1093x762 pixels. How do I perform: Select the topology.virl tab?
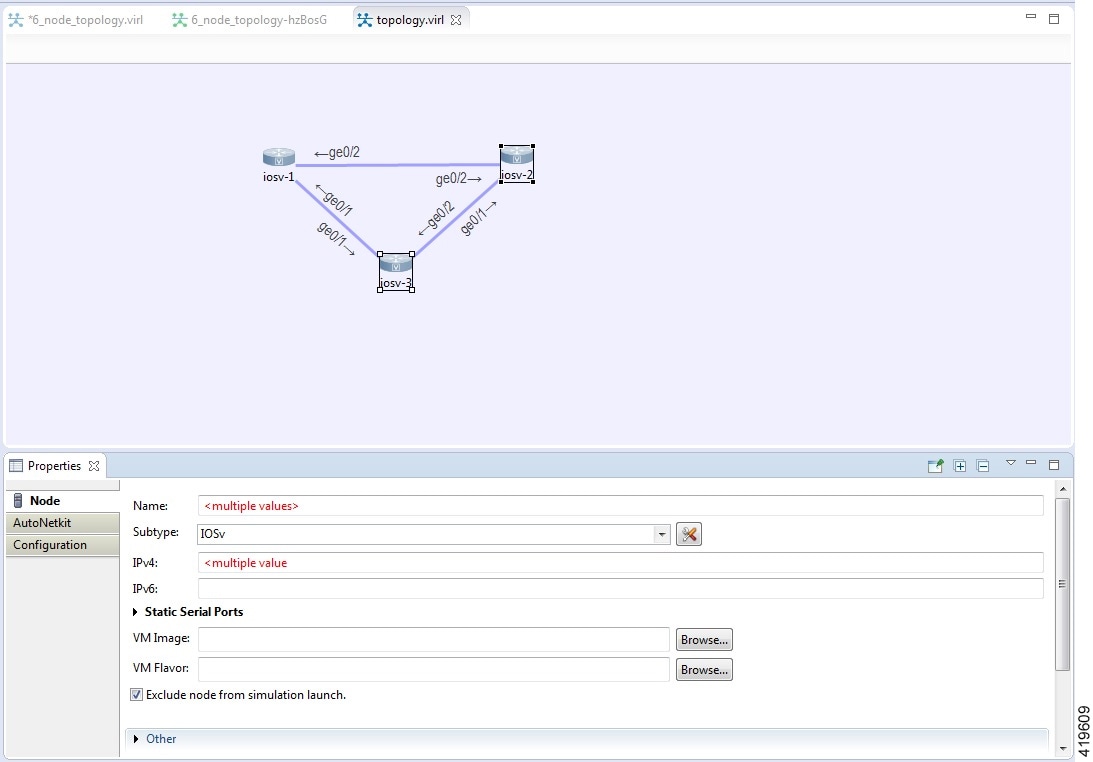[x=410, y=20]
